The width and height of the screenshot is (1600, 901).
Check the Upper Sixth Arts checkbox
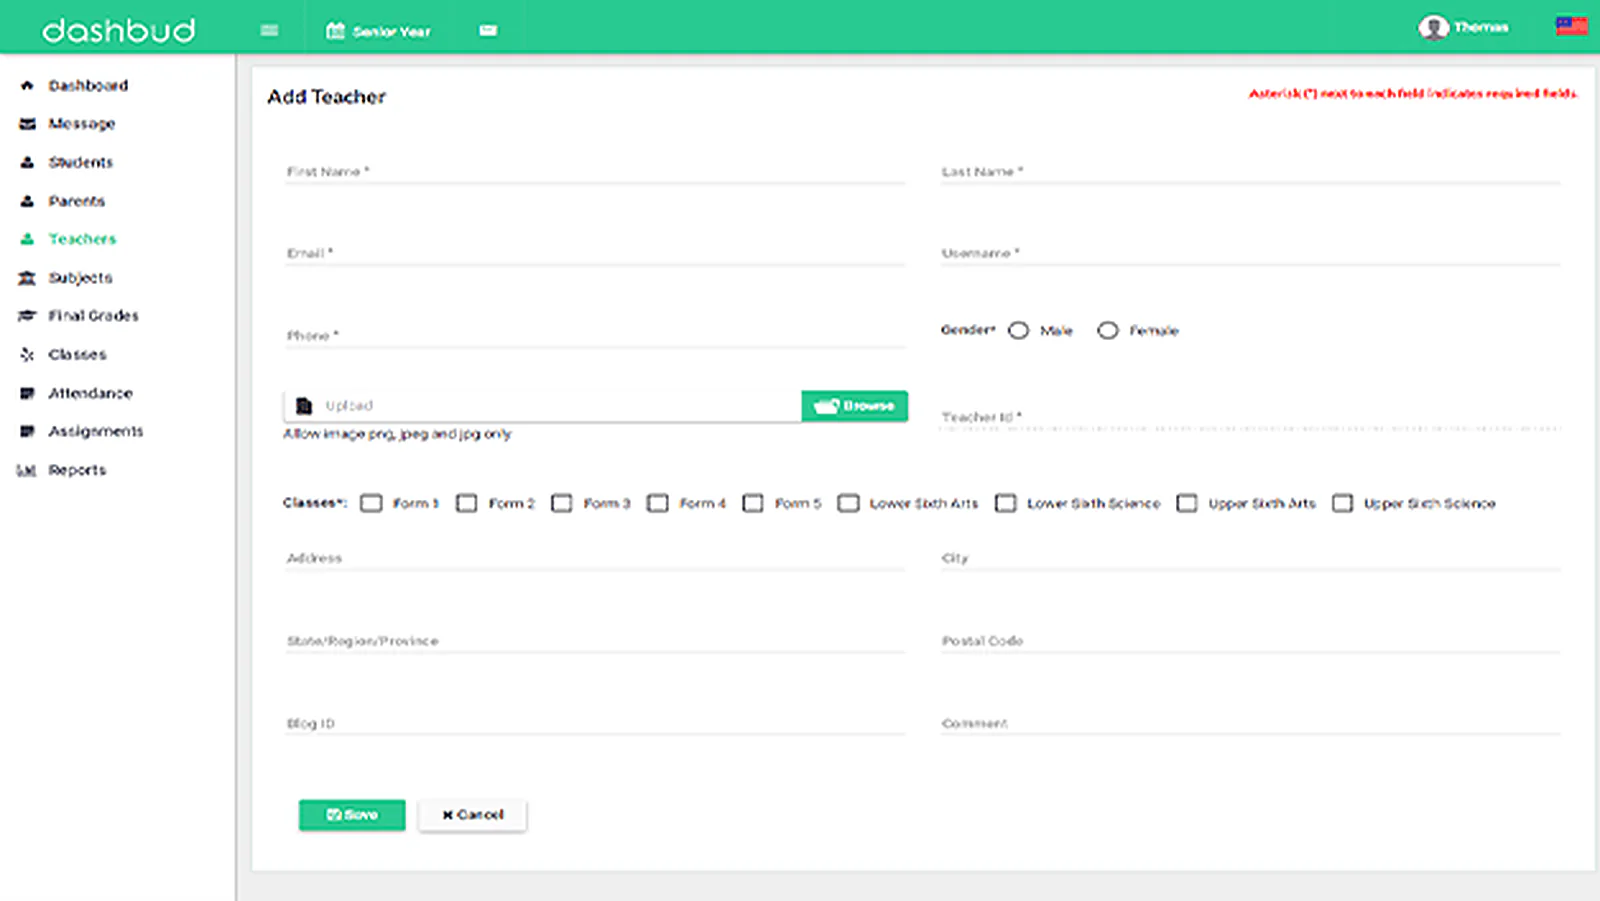pos(1187,503)
